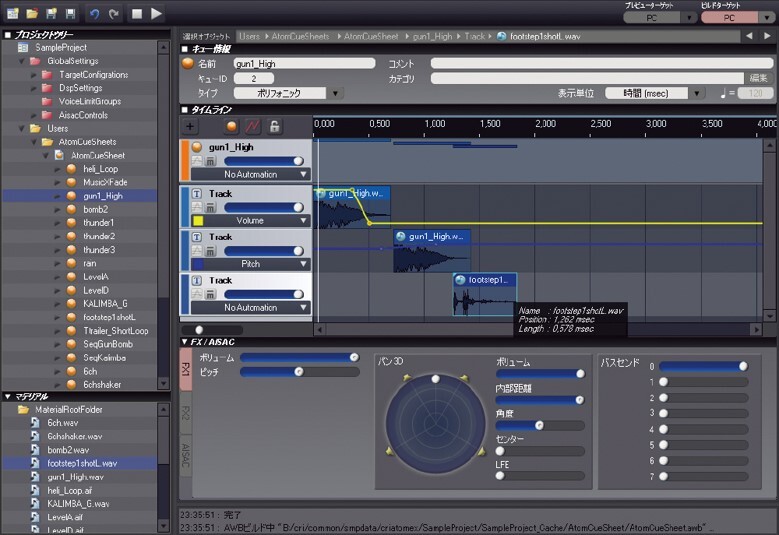Screen dimensions: 779x535
Task: Switch to the FX2 vertical tab
Action: click(x=185, y=412)
